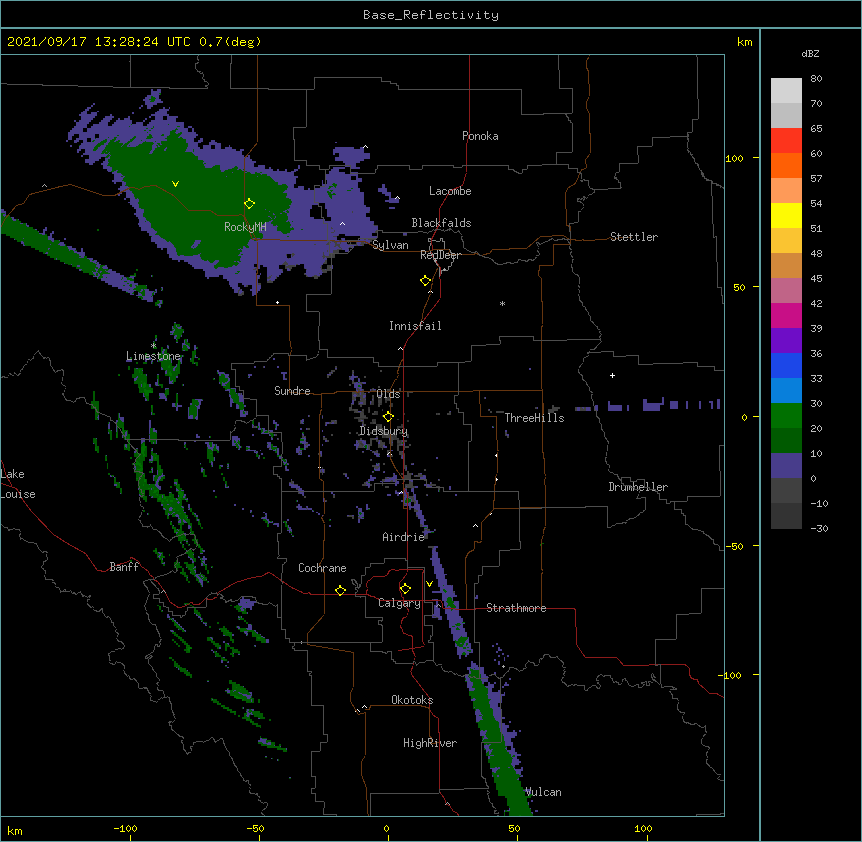Click the slate purple 10 dBZ legend swatch
Screen dimensions: 862x842
786,466
